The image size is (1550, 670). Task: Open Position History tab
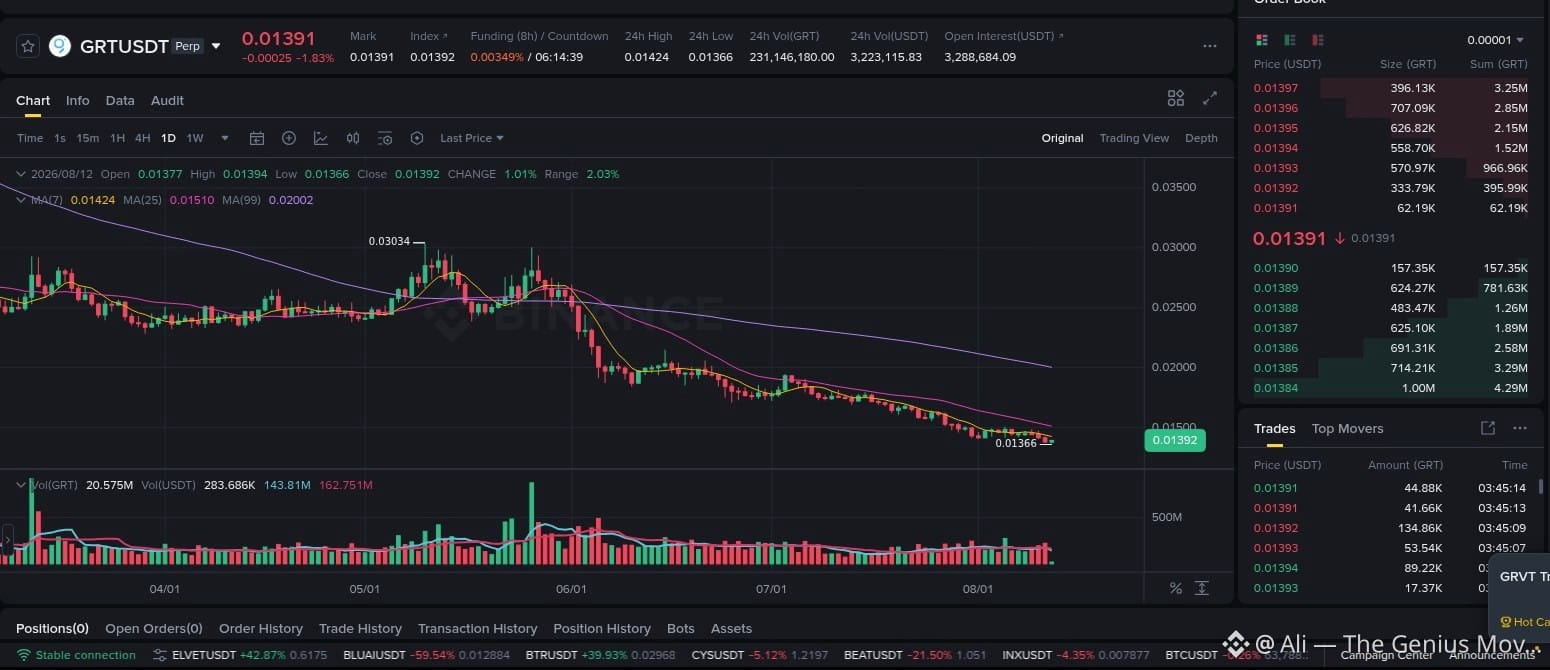coord(602,628)
